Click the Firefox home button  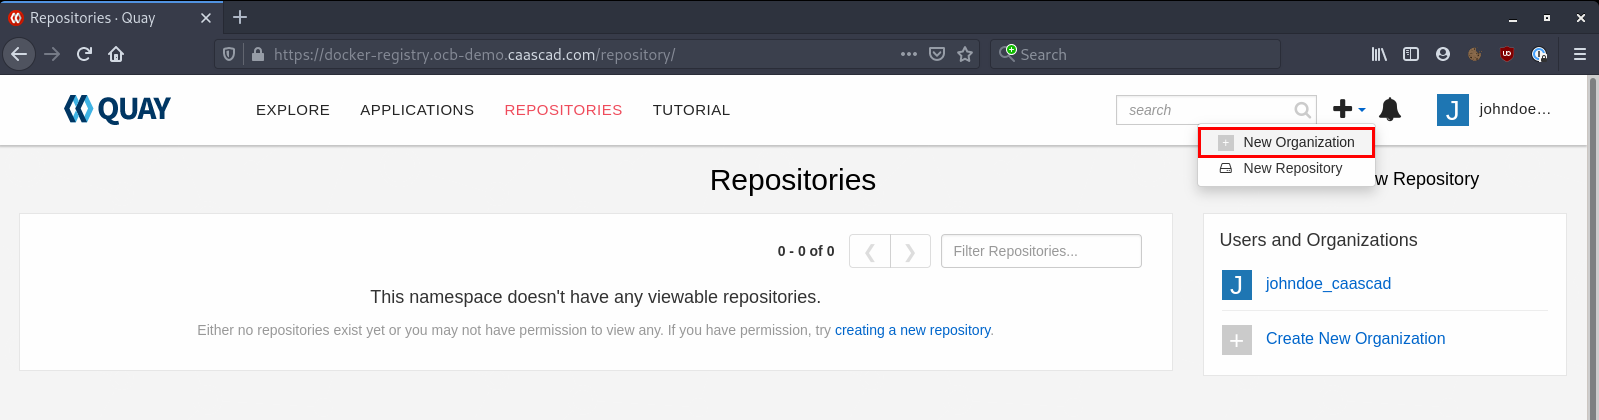click(116, 54)
